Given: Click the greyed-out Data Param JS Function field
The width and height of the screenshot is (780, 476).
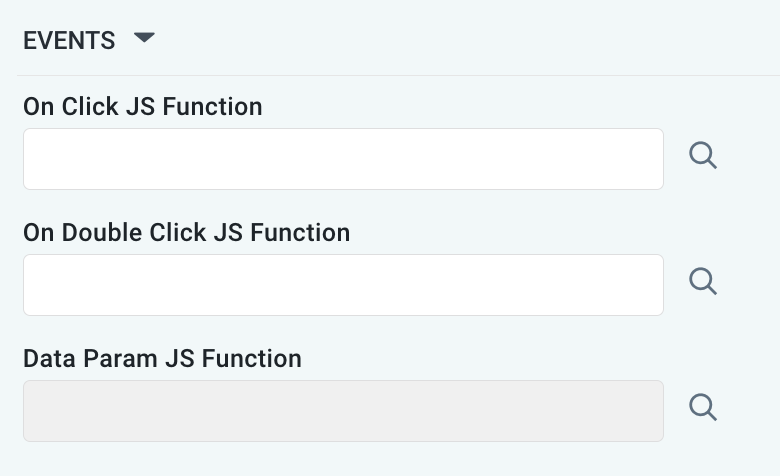Looking at the screenshot, I should pos(343,411).
